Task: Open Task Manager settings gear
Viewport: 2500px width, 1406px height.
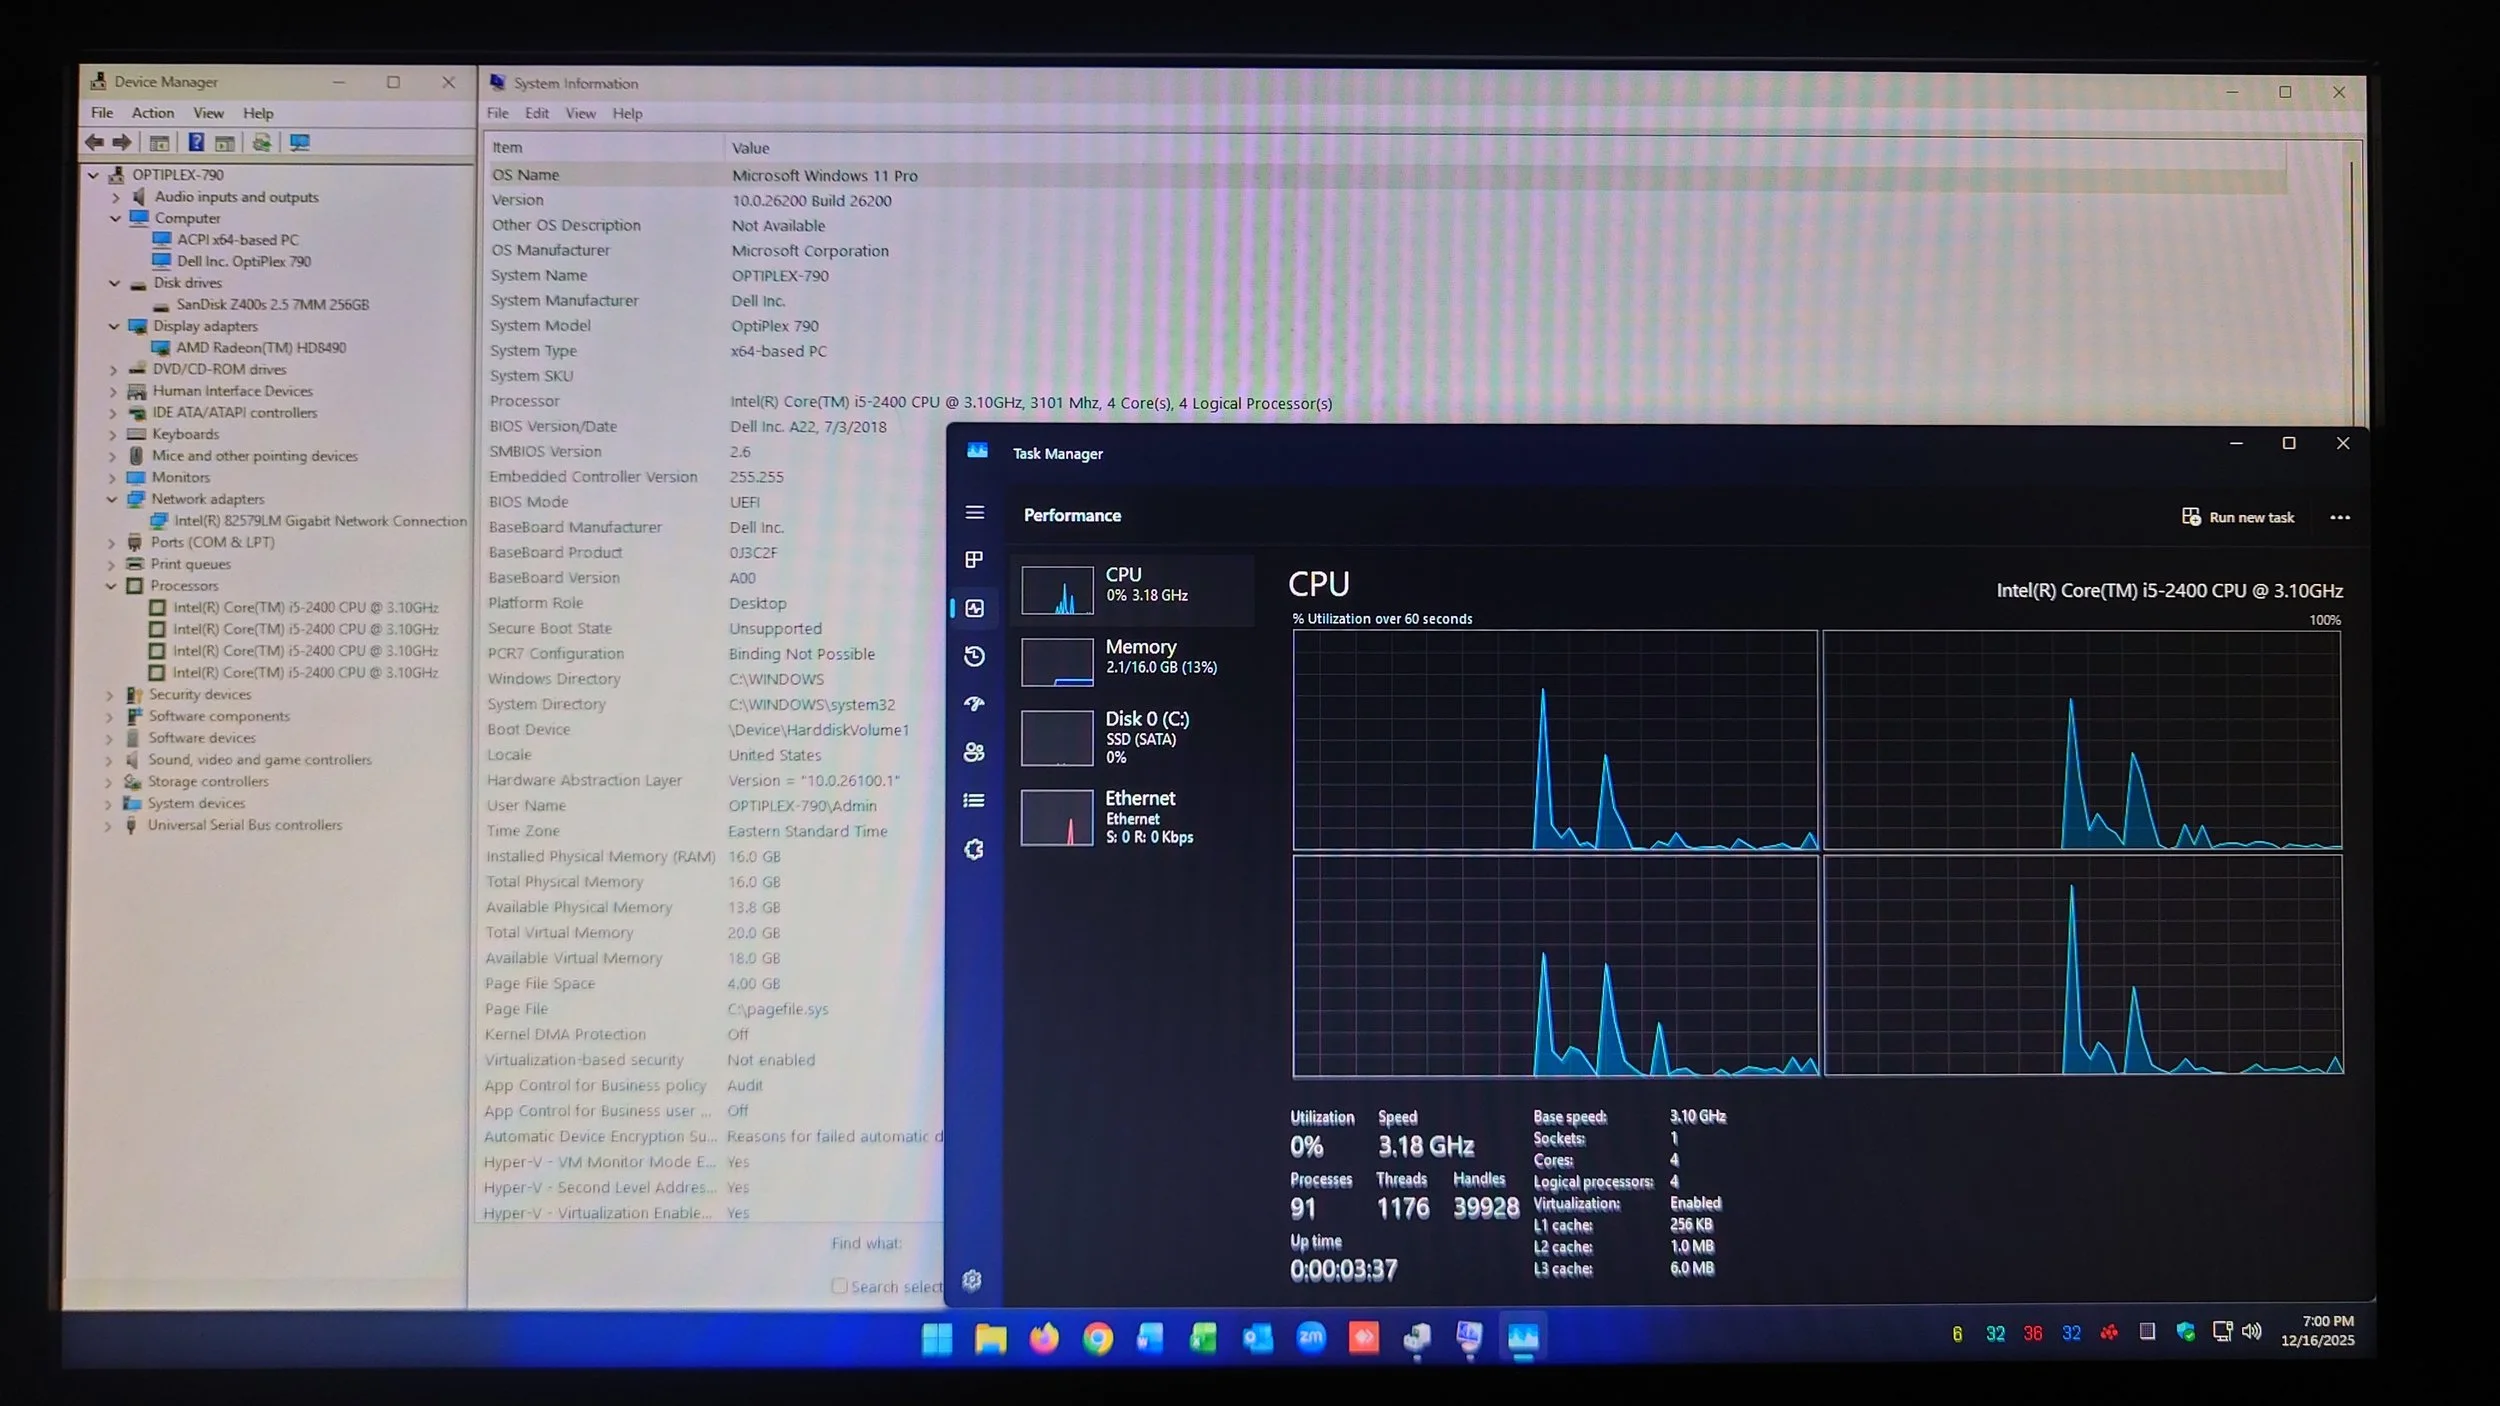Action: 972,1280
